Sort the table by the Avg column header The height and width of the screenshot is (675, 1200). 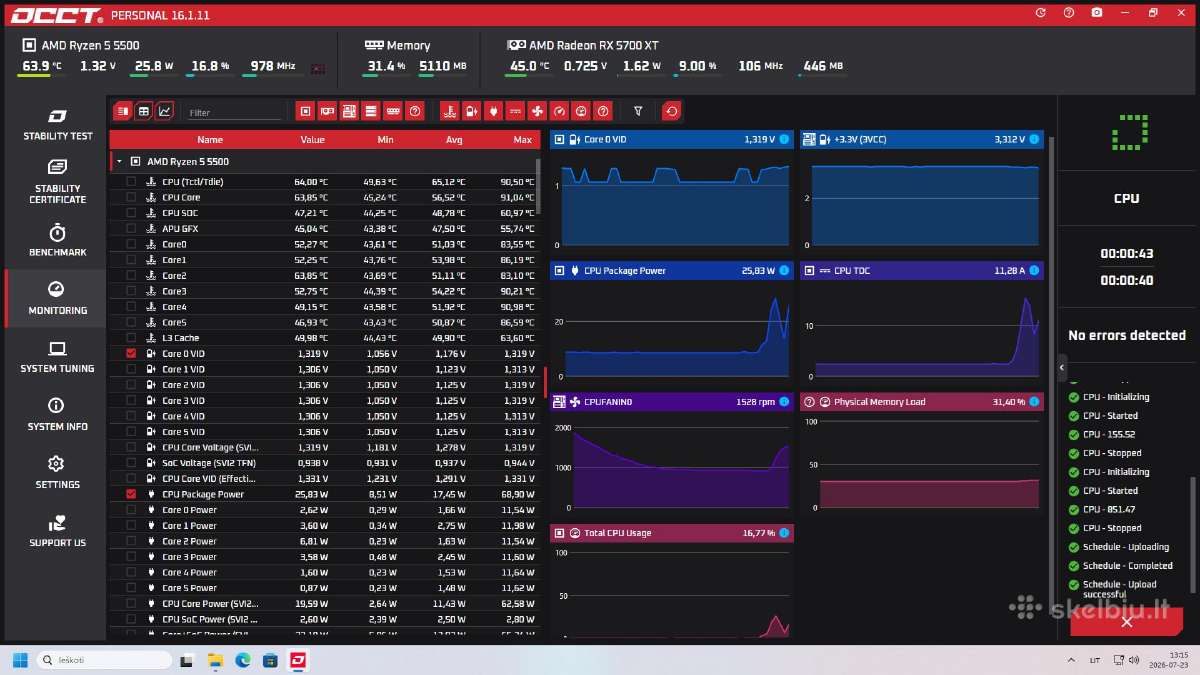(x=454, y=140)
